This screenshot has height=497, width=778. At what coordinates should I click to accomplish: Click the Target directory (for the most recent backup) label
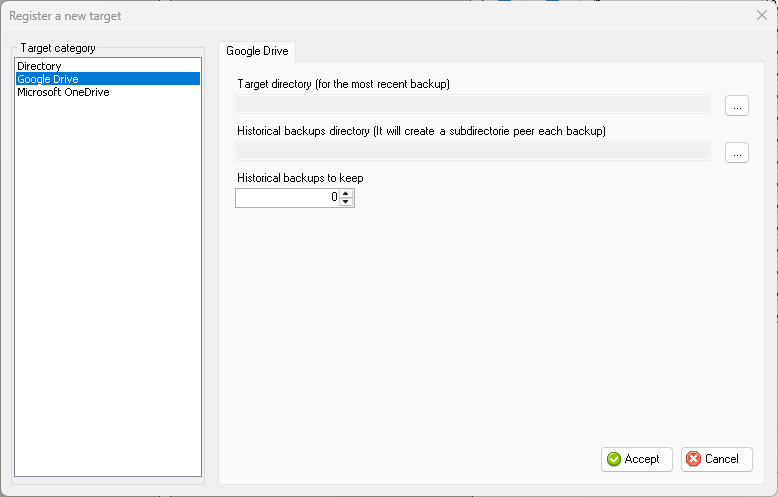(x=343, y=84)
